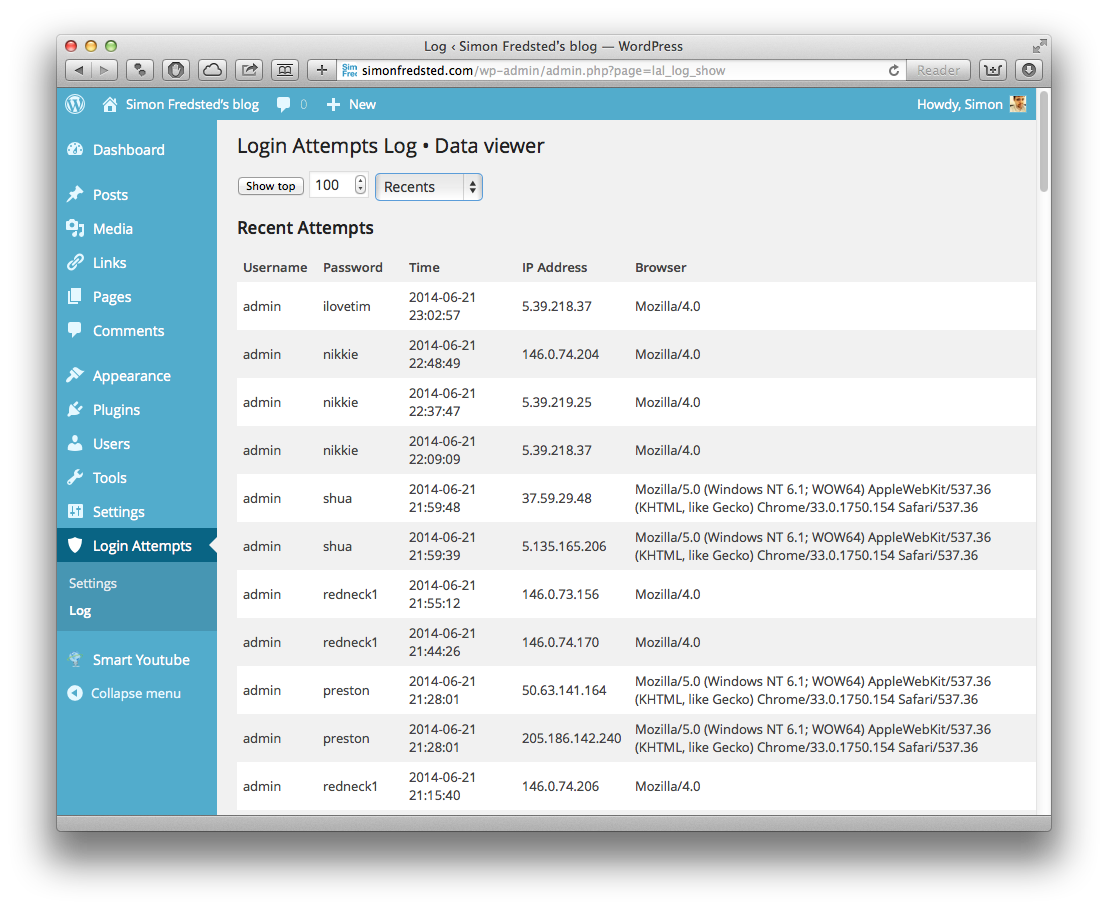Screen dimensions: 1108x910
Task: Click the IP address 146.0.74.206
Action: (560, 787)
